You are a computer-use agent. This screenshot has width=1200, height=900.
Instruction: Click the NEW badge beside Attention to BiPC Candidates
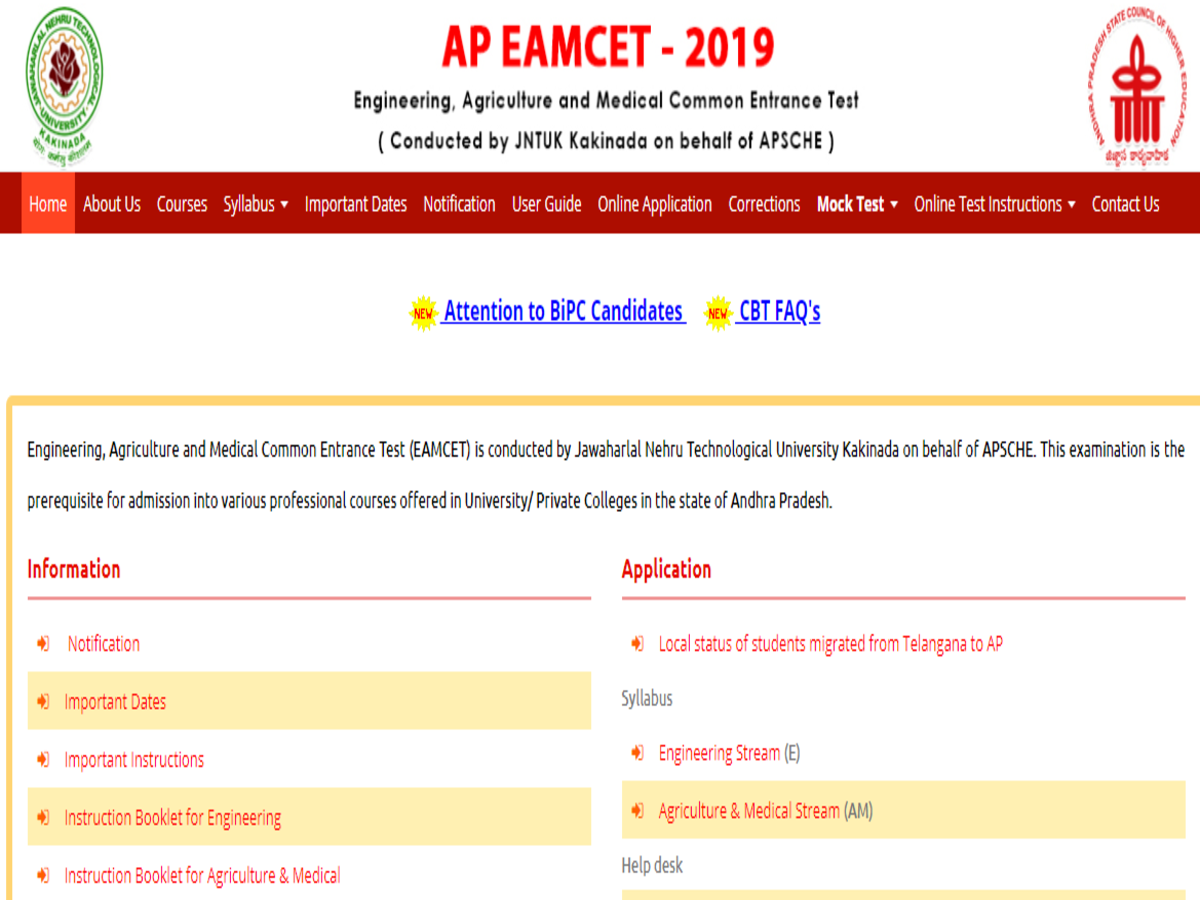[x=424, y=313]
